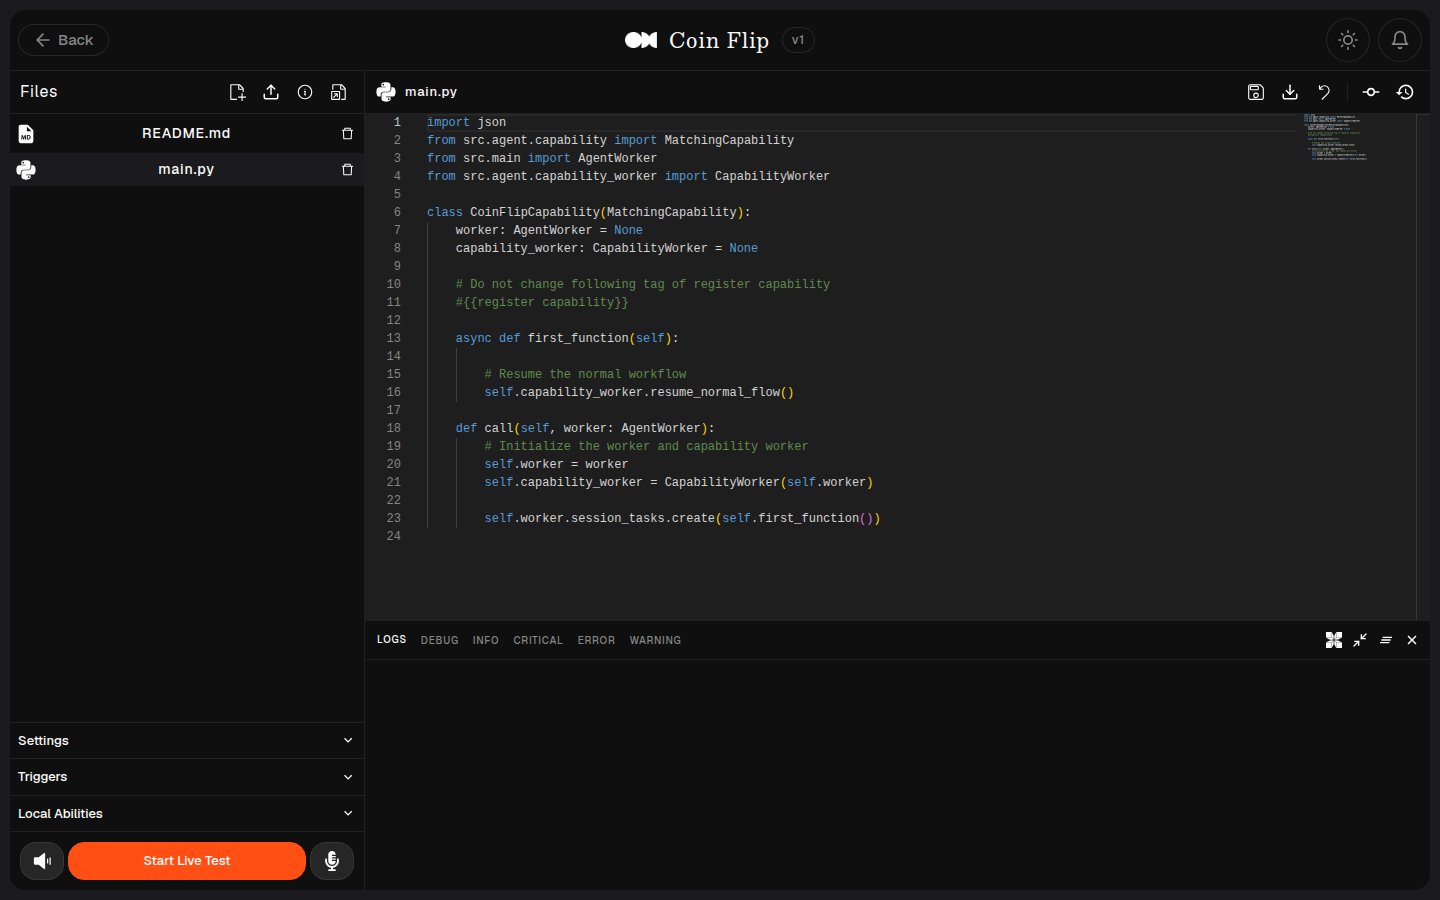The image size is (1440, 900).
Task: Switch to the DEBUG log filter
Action: point(439,640)
